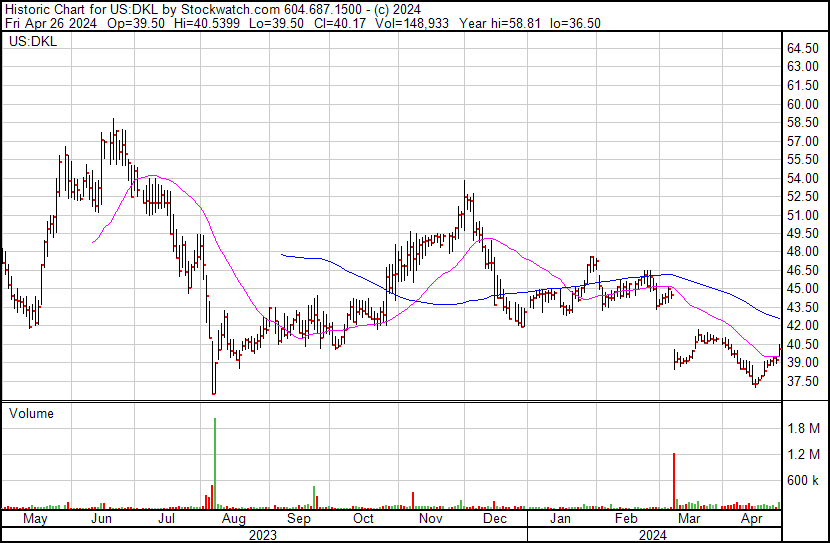
Task: Click the 55.50 price axis label
Action: point(803,159)
